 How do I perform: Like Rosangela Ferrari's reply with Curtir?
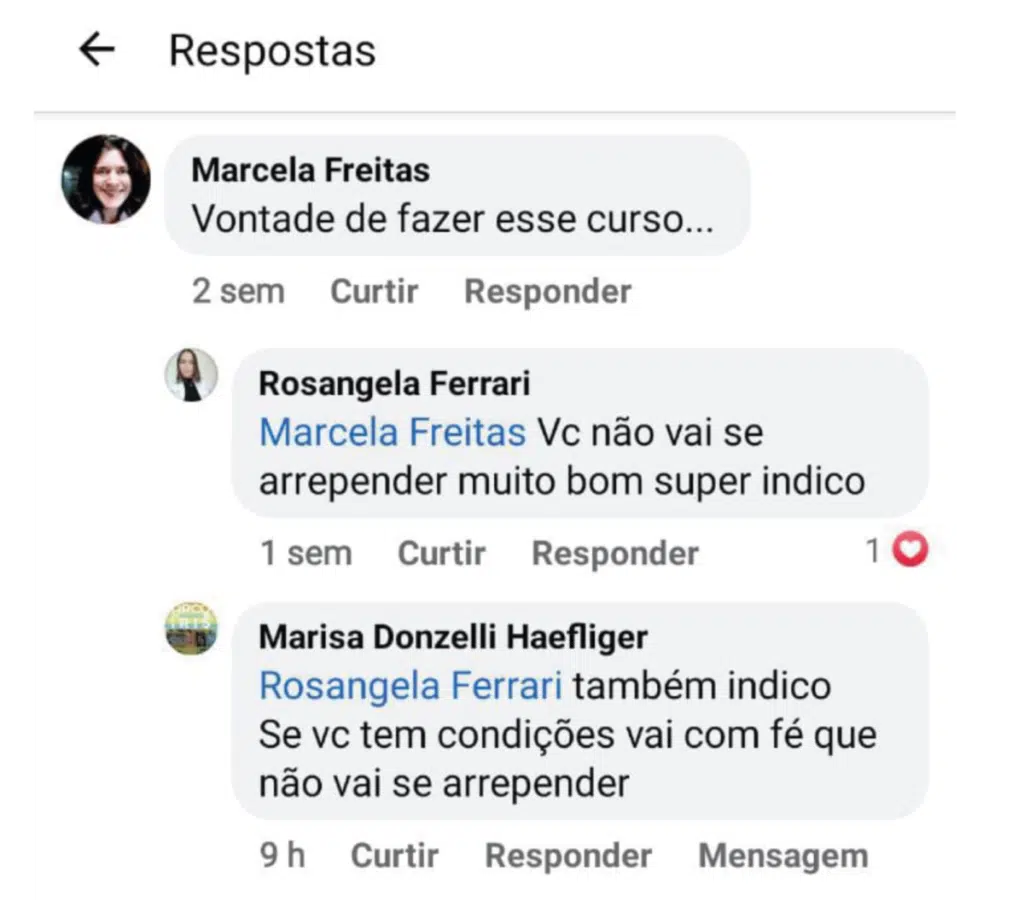coord(441,553)
